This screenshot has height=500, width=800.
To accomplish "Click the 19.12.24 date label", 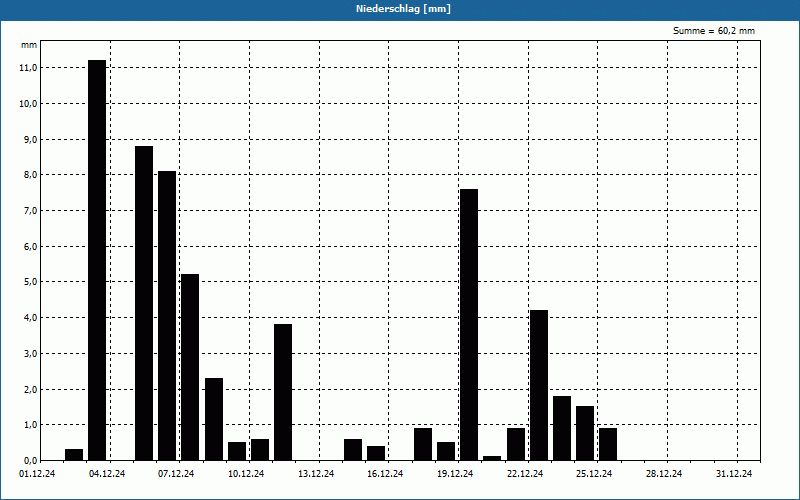I will 455,474.
